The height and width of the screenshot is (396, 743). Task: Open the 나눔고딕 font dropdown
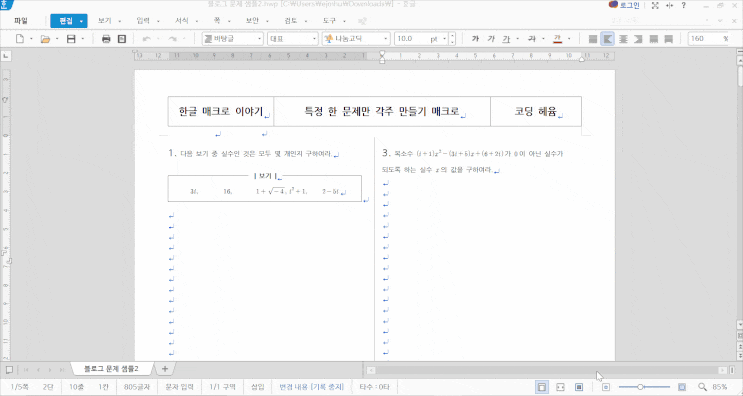356,39
